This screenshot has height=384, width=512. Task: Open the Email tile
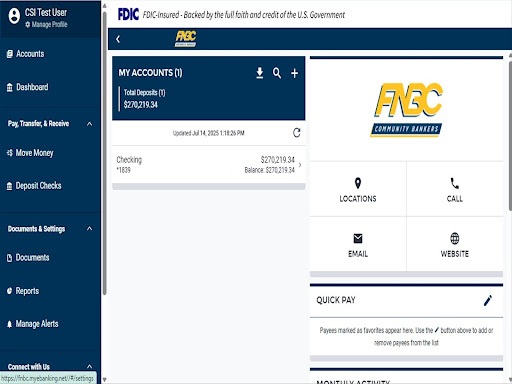tap(358, 244)
